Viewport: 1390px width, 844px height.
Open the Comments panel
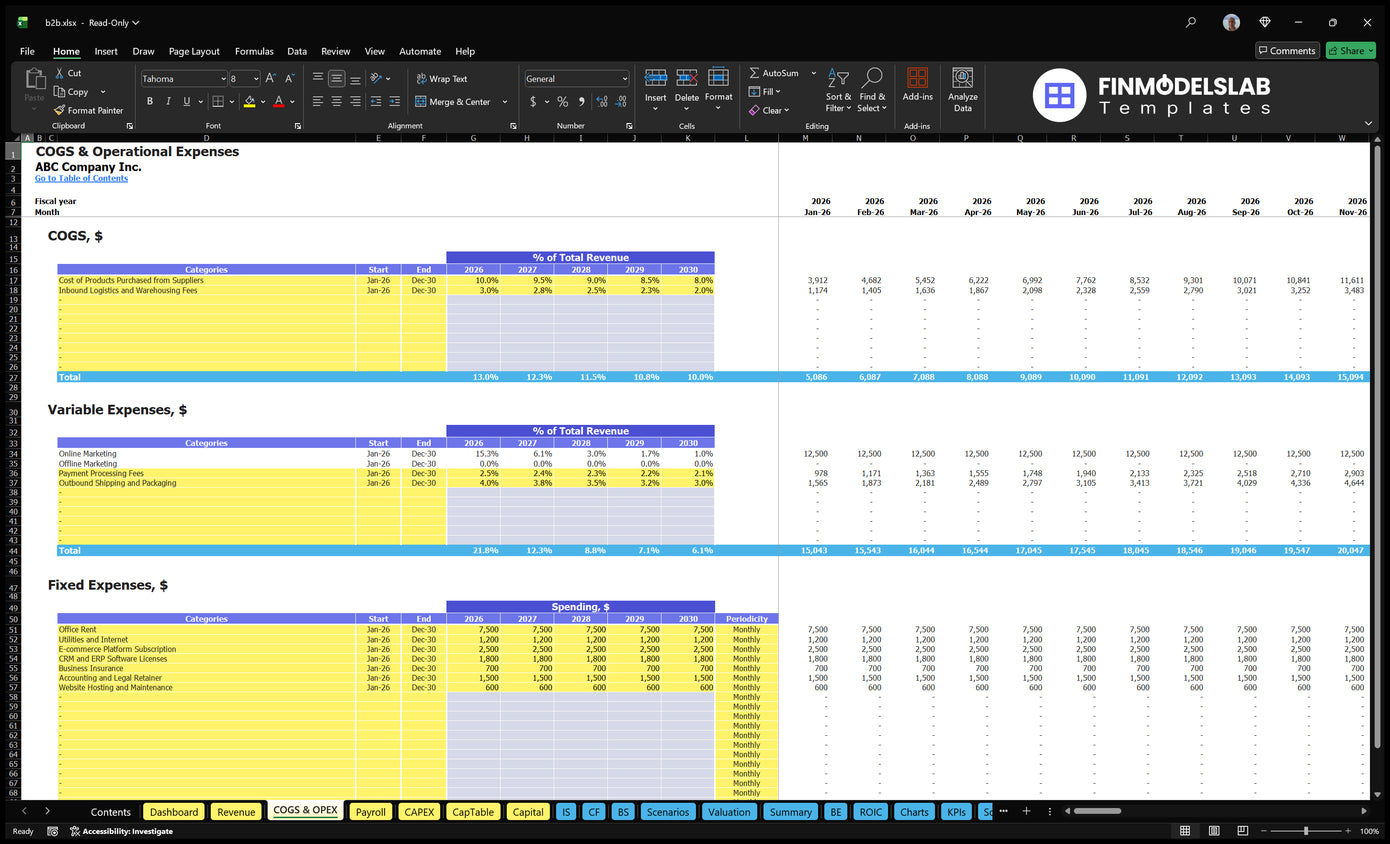[x=1287, y=50]
